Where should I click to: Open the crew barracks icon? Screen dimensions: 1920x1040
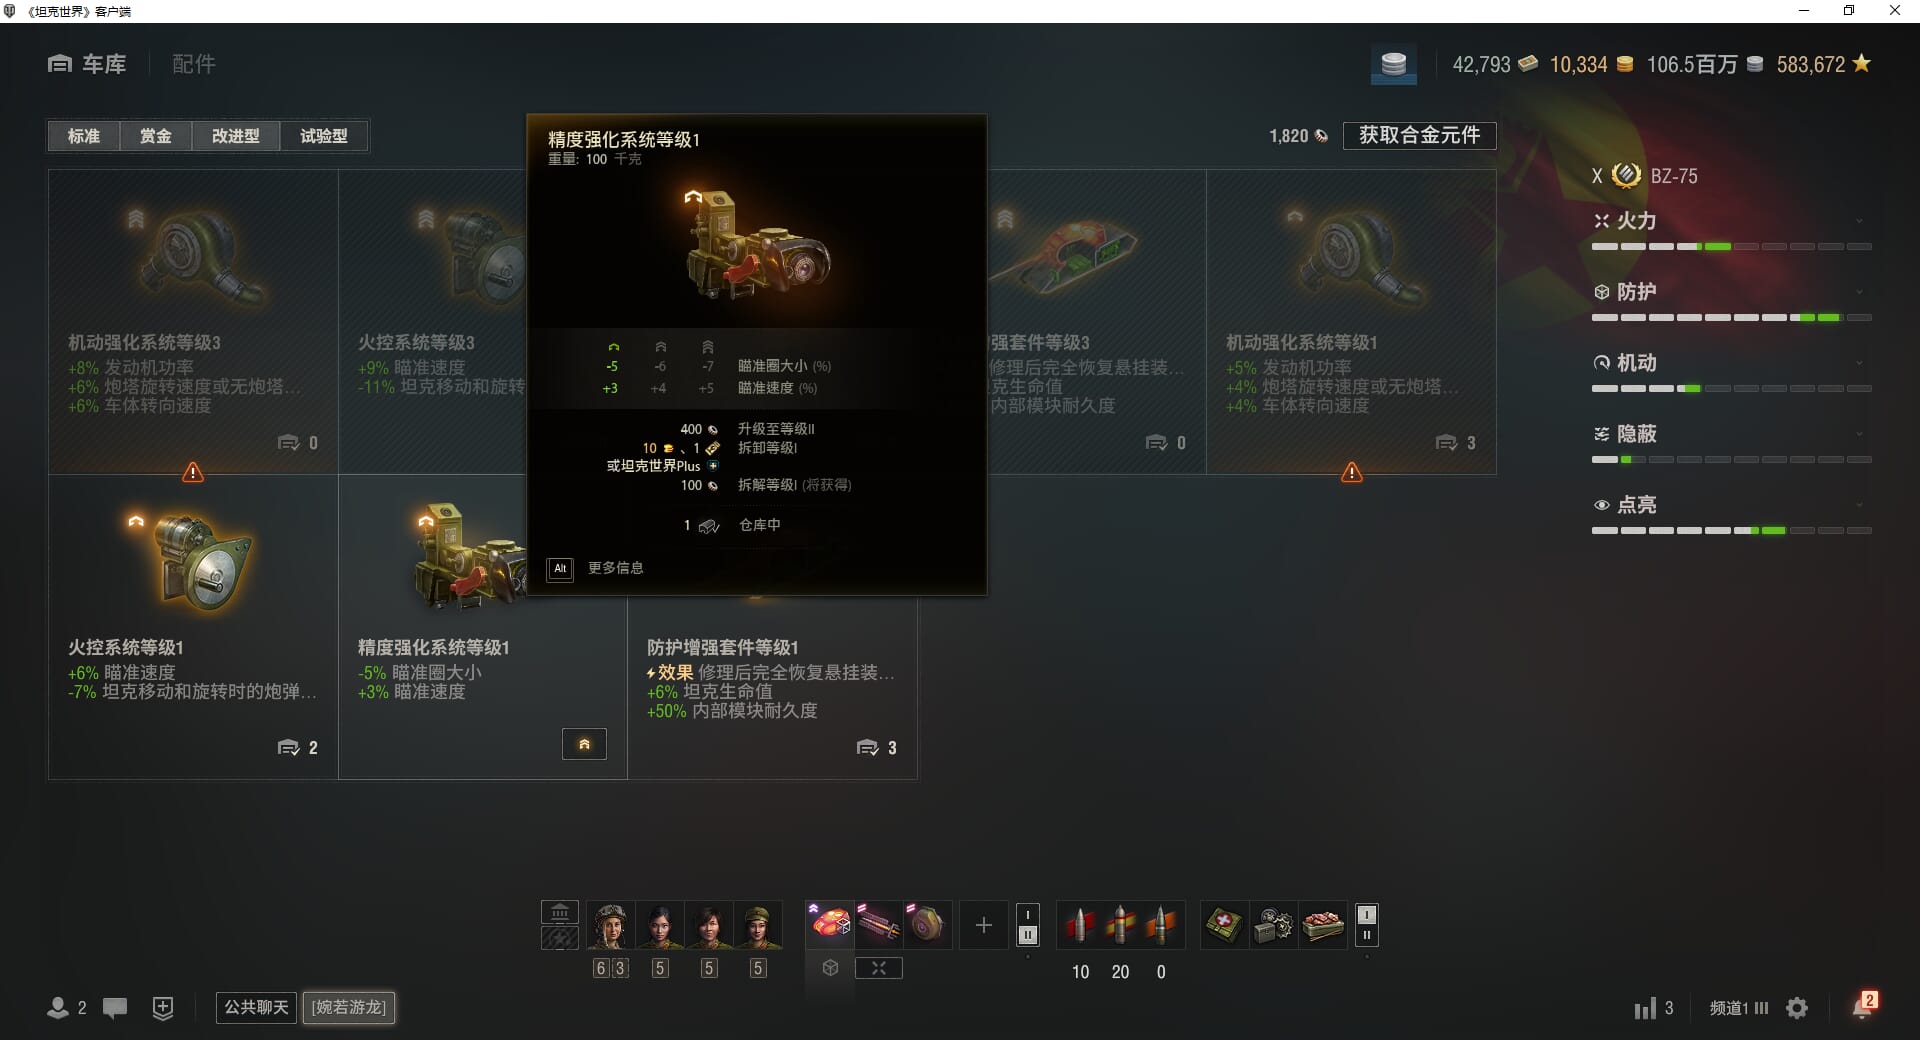coord(560,912)
